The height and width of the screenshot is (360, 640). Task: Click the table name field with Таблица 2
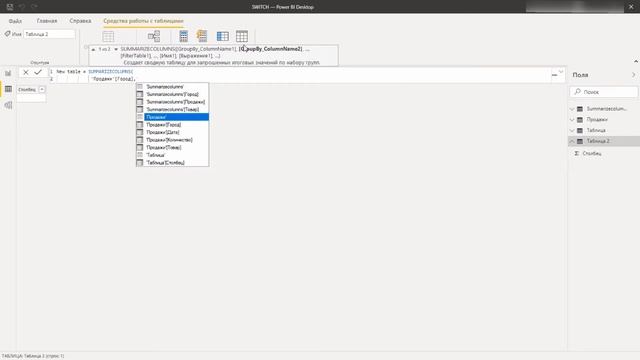tap(49, 34)
